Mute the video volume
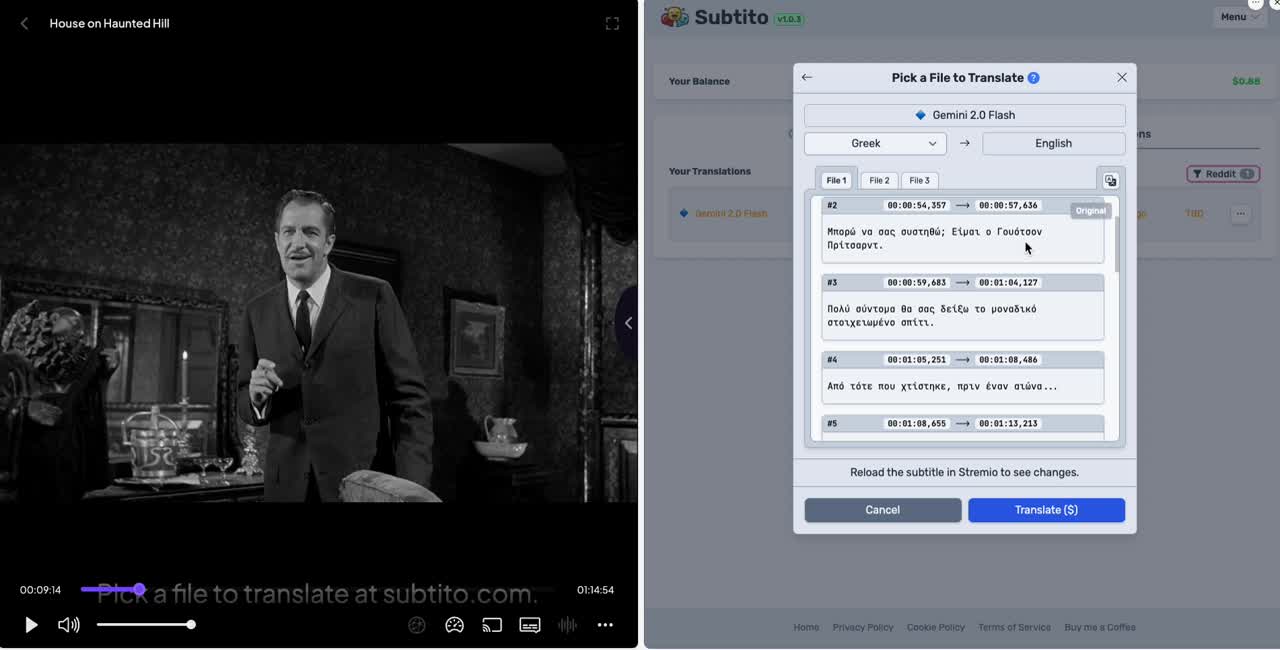 pos(68,624)
